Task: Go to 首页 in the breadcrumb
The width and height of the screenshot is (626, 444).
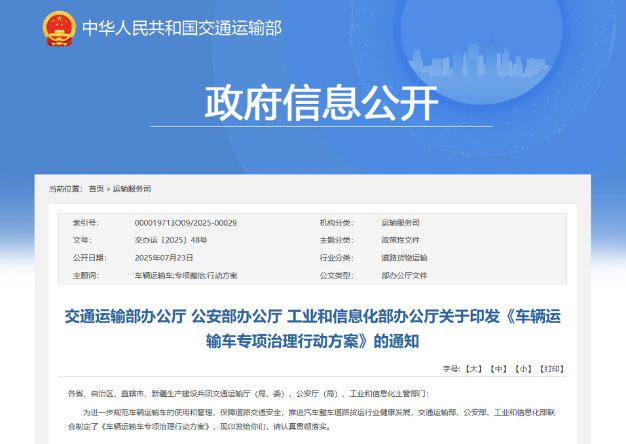Action: [96, 189]
